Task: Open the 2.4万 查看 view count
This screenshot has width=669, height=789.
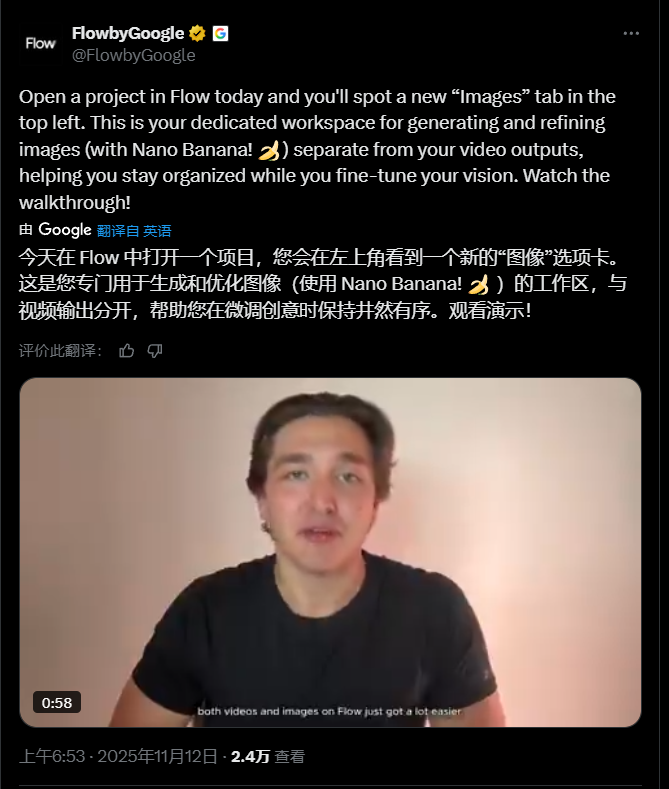Action: pyautogui.click(x=268, y=756)
